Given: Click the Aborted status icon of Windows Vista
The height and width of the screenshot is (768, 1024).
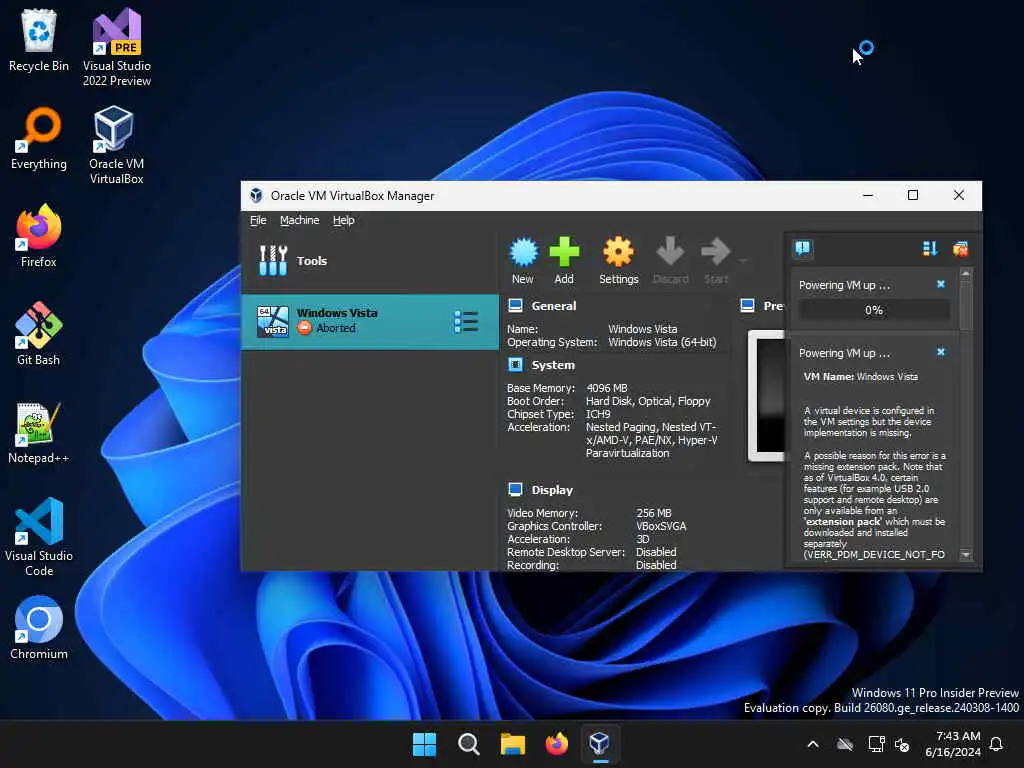Looking at the screenshot, I should coord(304,328).
